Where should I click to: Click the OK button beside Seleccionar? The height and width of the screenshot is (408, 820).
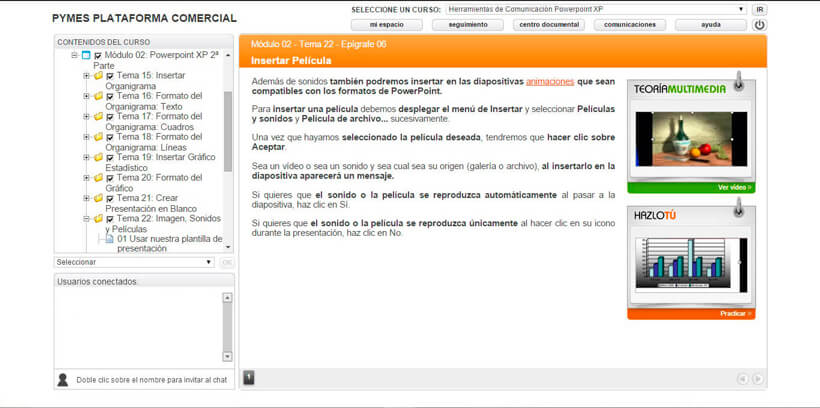tap(227, 262)
